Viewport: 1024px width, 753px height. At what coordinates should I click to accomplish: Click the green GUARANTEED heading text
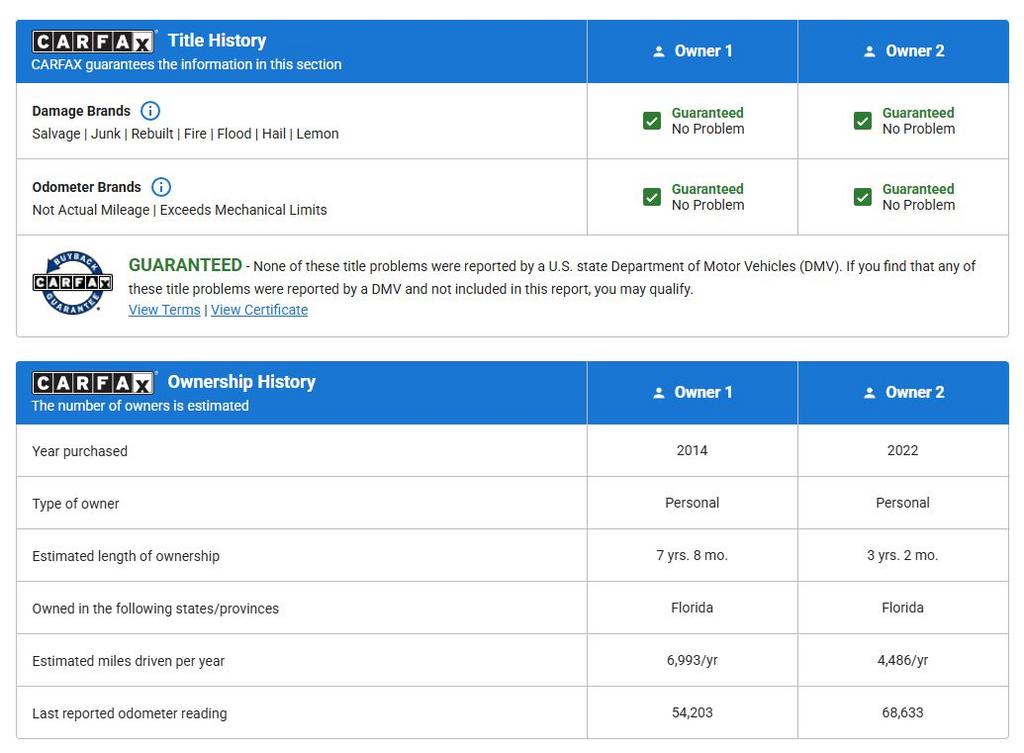point(185,265)
